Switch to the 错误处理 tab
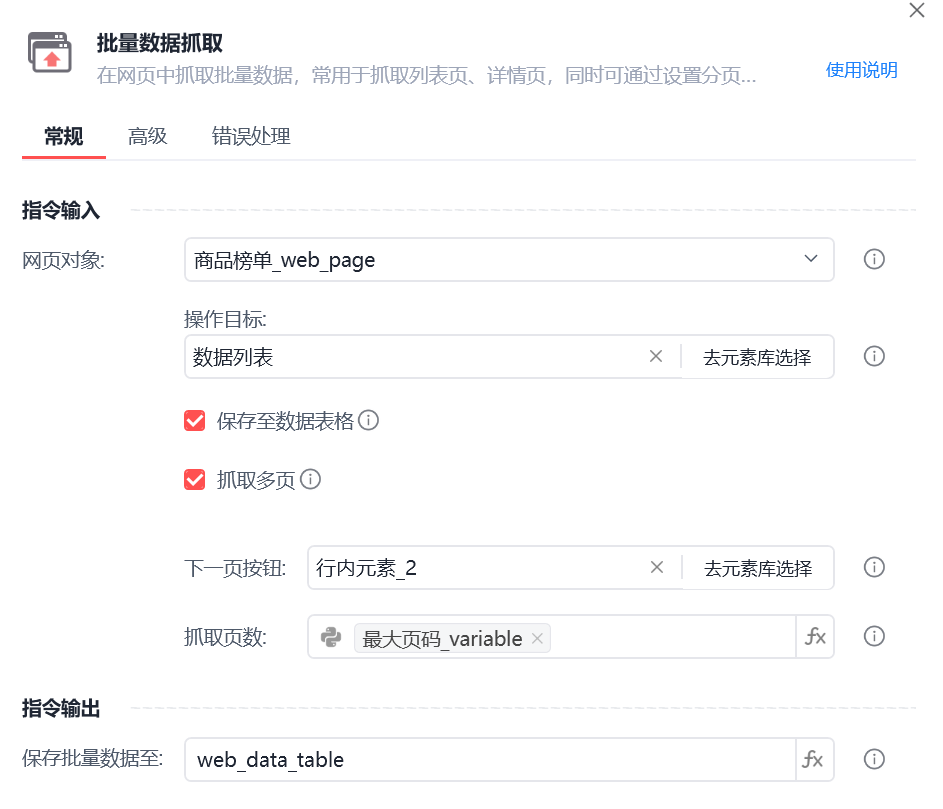 (x=251, y=137)
